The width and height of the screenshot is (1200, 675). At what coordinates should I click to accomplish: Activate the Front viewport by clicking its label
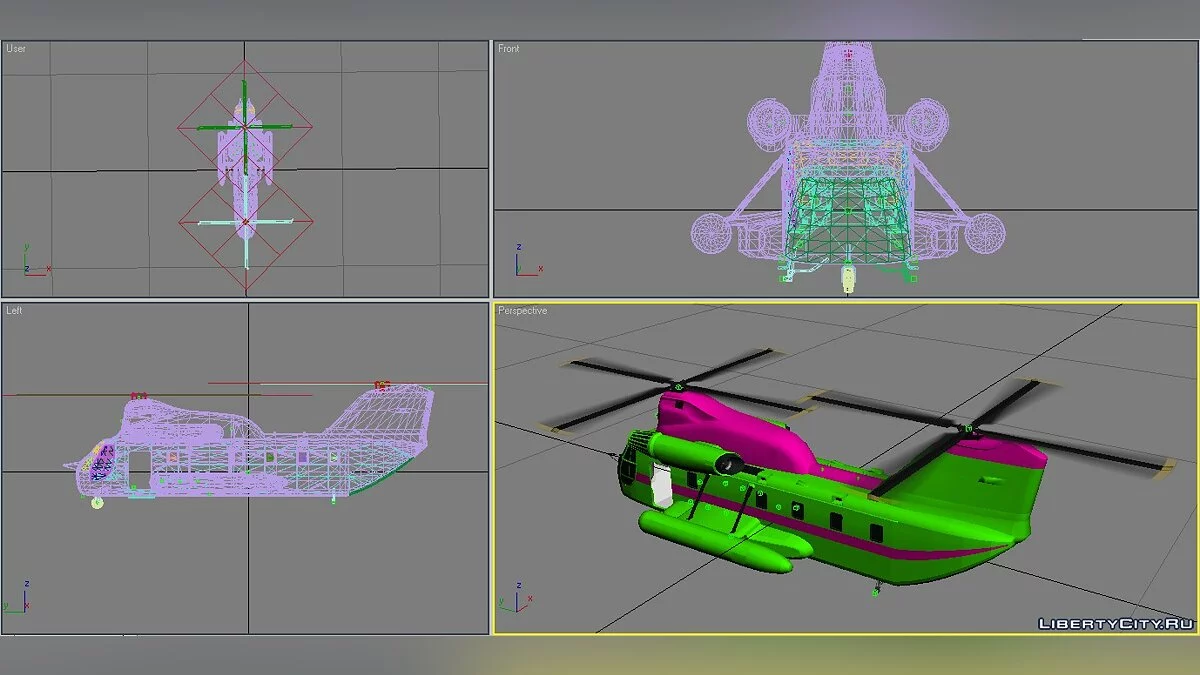coord(508,46)
